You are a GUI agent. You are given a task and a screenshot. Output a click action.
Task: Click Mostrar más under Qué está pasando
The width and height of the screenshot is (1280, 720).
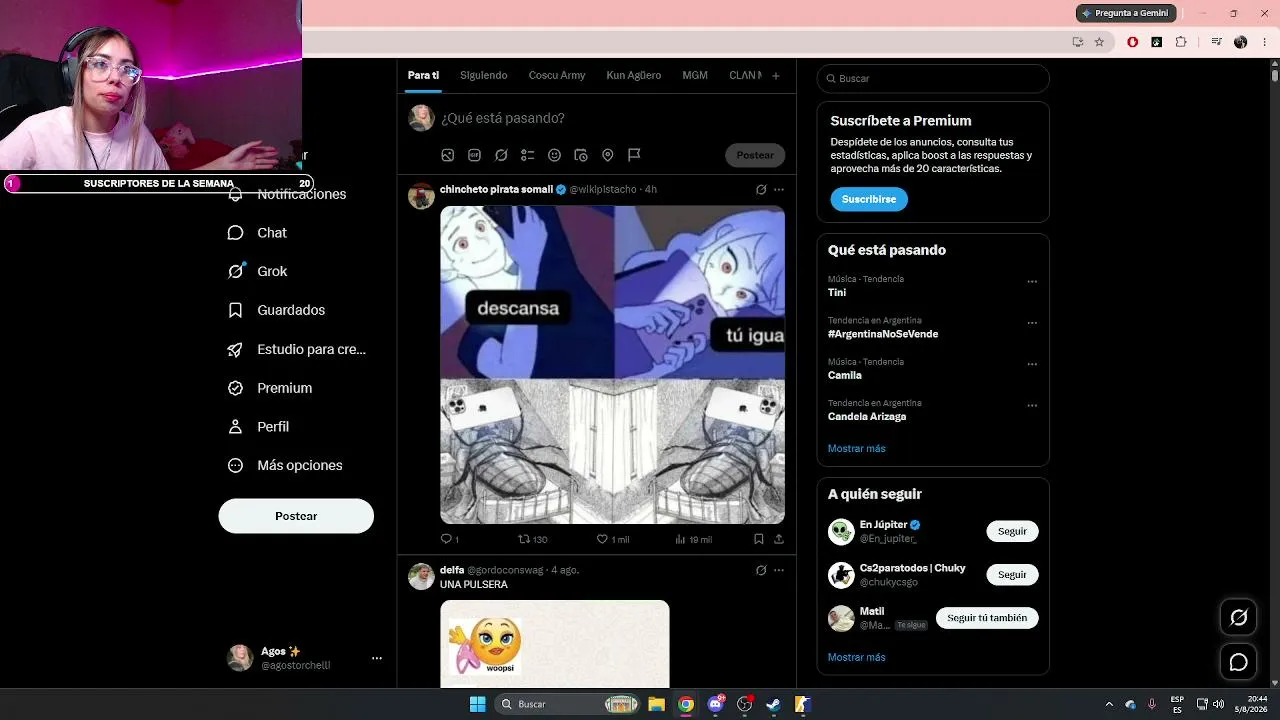click(857, 448)
